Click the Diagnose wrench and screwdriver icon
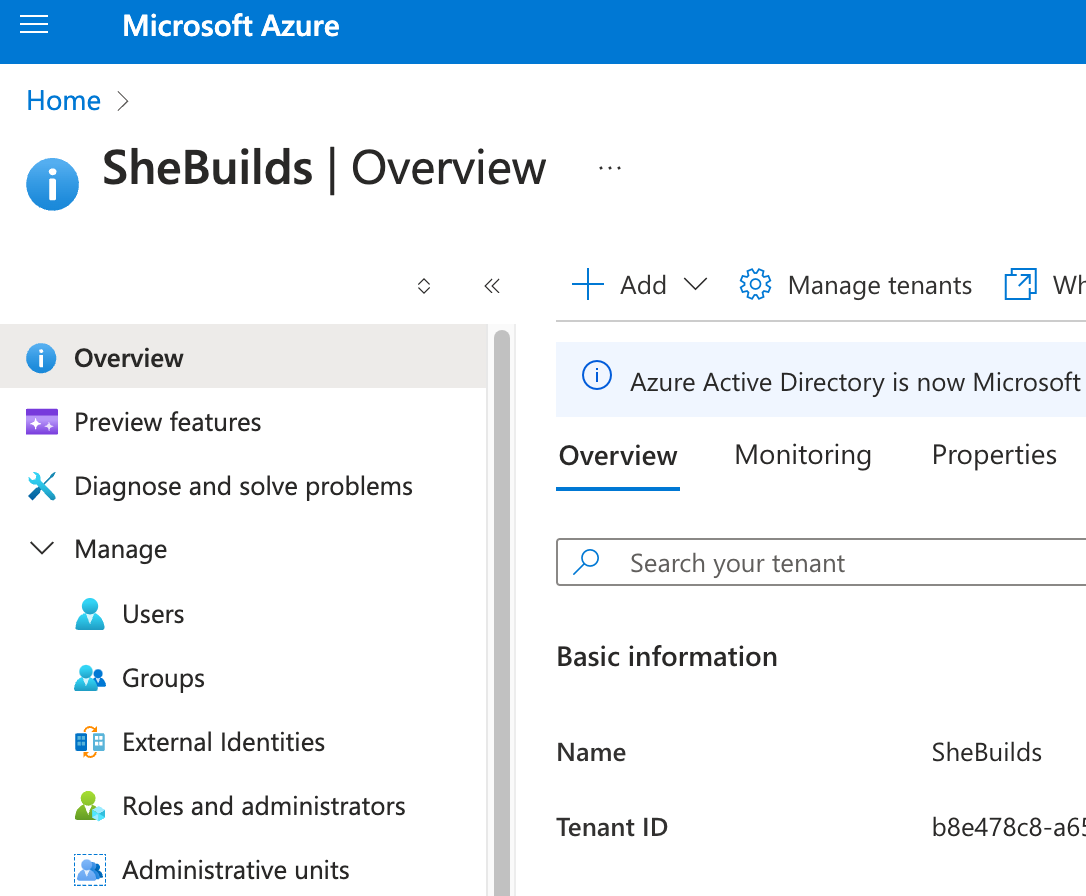This screenshot has width=1086, height=896. click(x=42, y=486)
